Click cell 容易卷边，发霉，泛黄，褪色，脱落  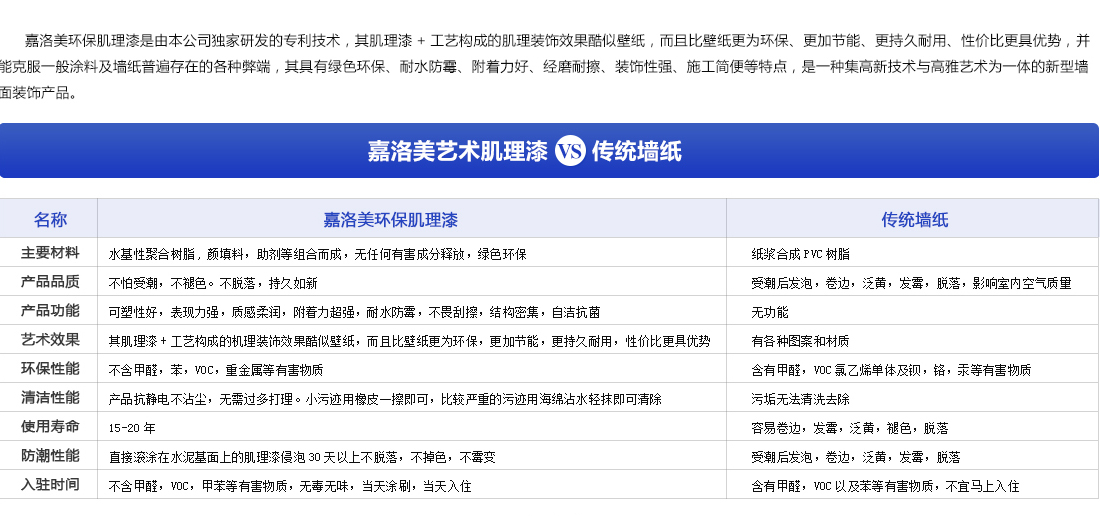850,428
